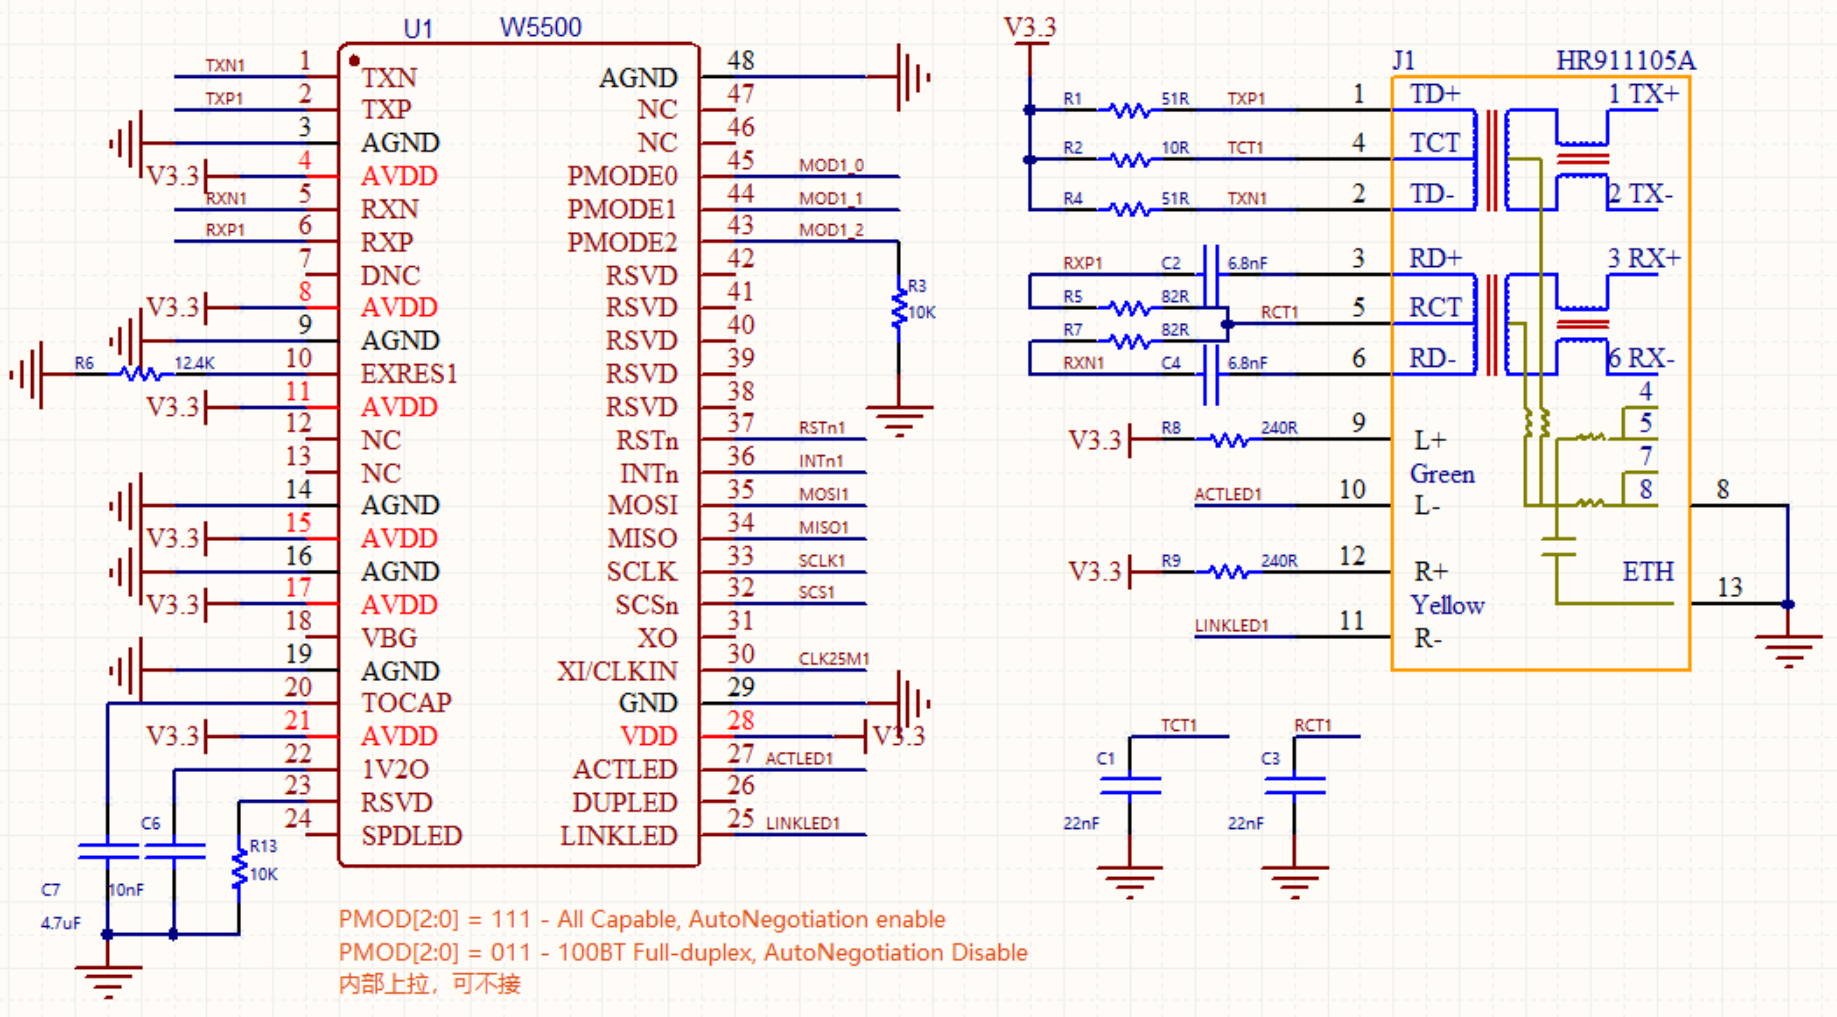
Task: Click resistor R1 51R symbol
Action: pos(1130,110)
